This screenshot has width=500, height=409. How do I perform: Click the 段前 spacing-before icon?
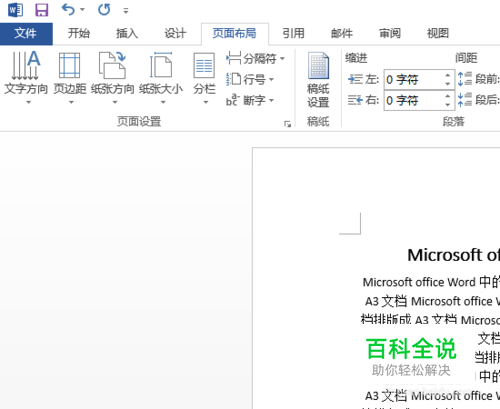pyautogui.click(x=464, y=79)
